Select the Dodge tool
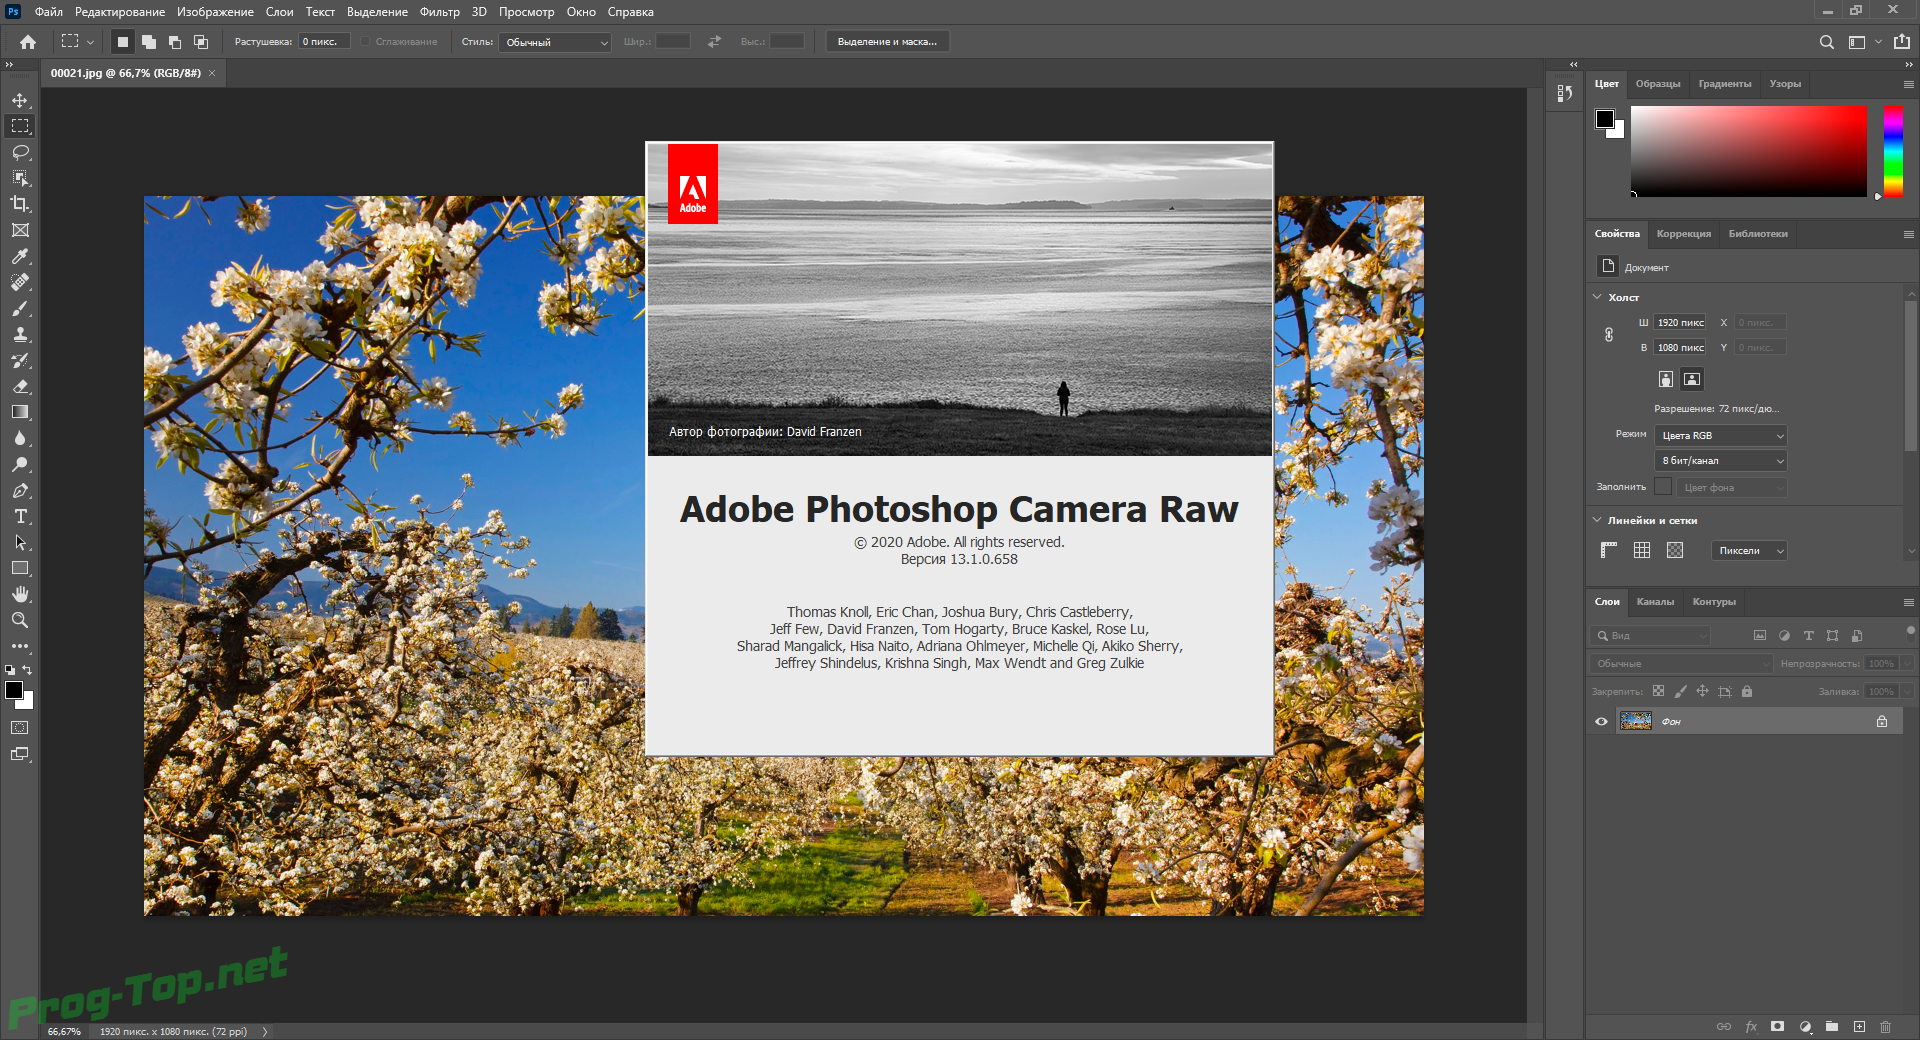The height and width of the screenshot is (1040, 1920). tap(20, 464)
